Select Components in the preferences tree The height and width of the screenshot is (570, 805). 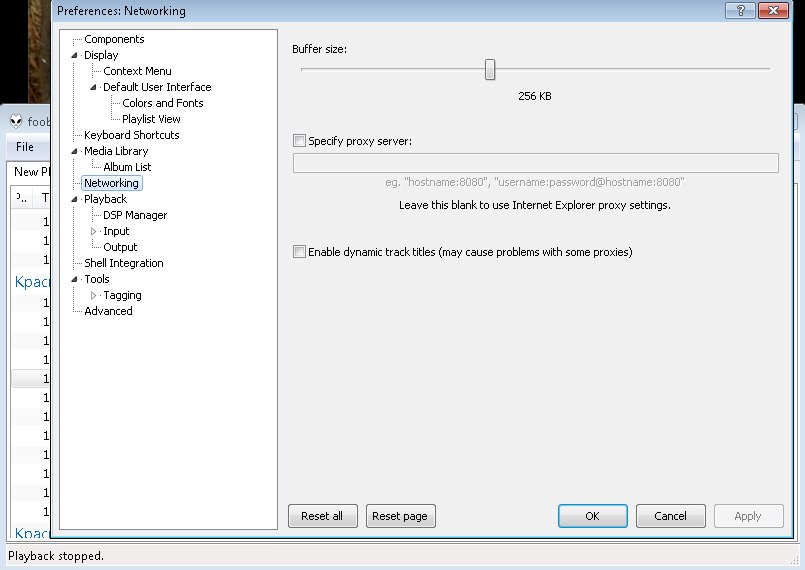click(x=114, y=39)
